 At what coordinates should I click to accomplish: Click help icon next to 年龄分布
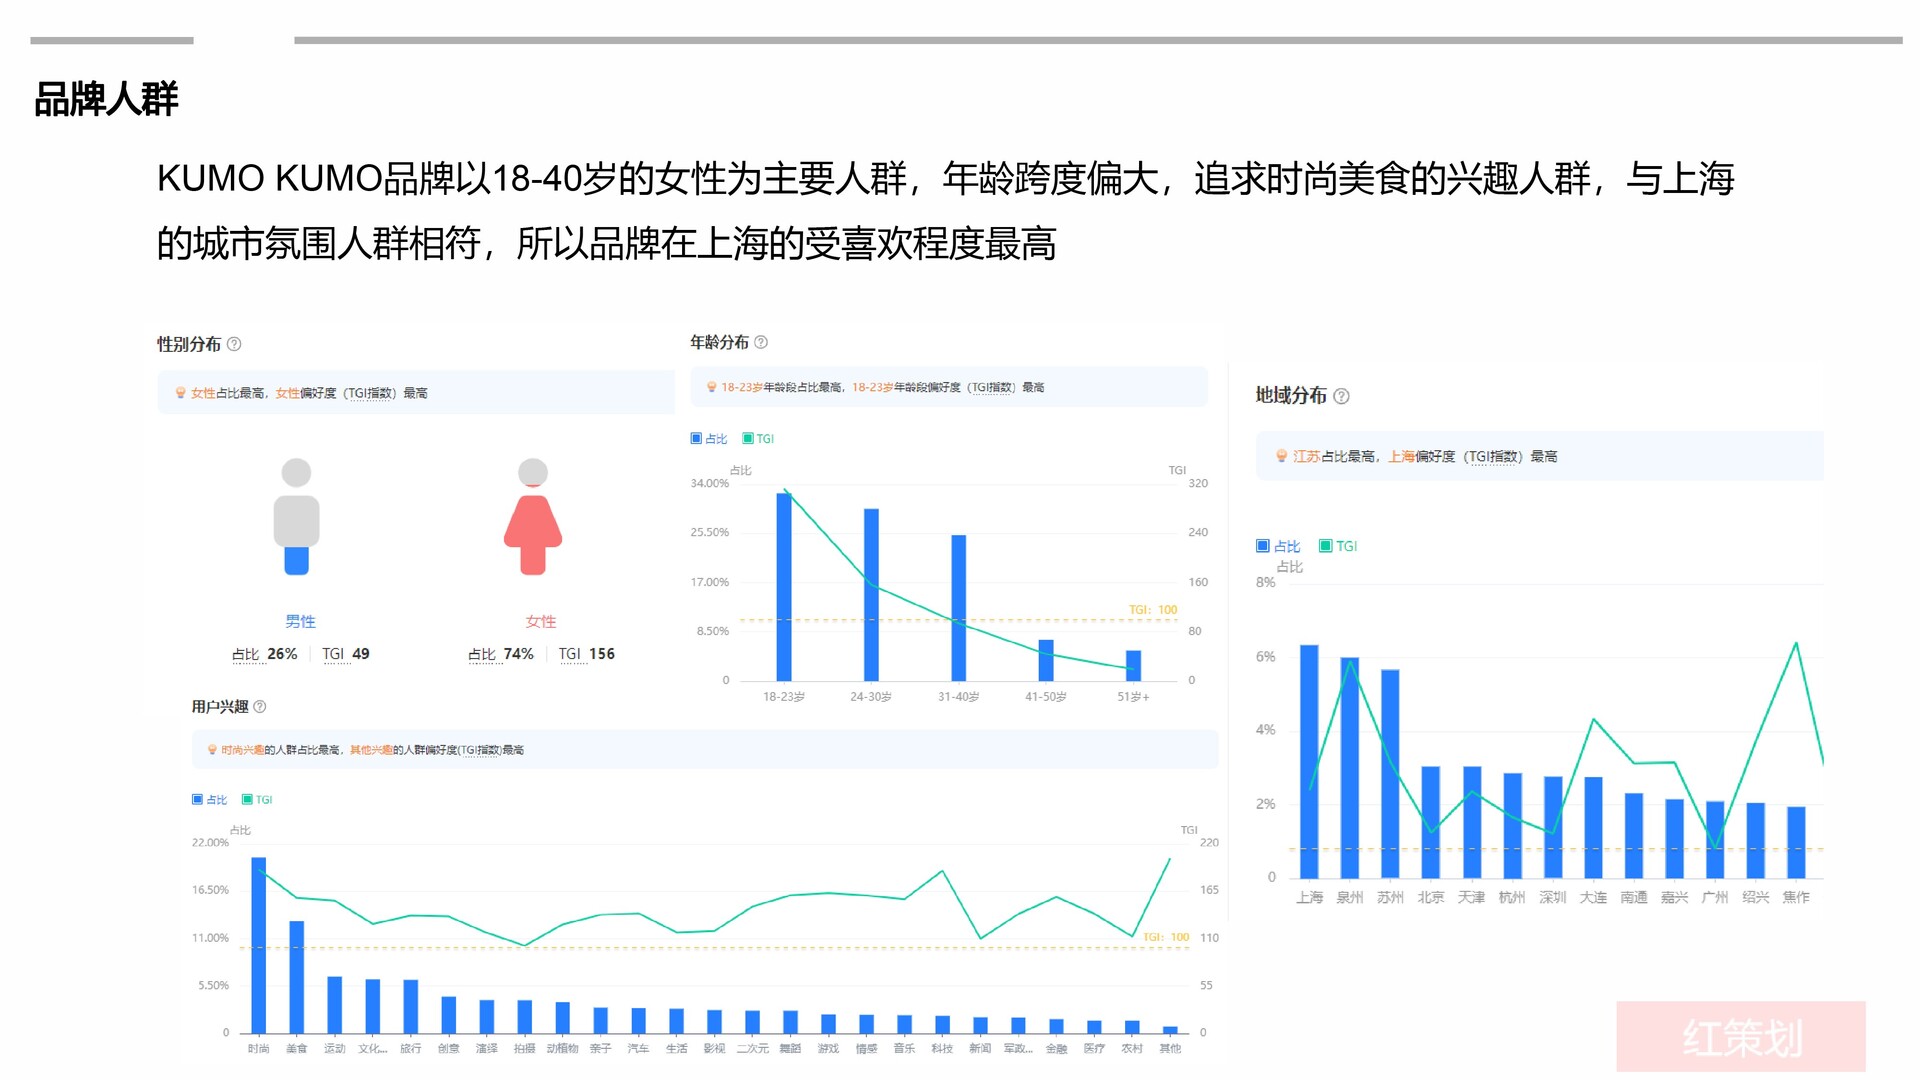click(761, 342)
